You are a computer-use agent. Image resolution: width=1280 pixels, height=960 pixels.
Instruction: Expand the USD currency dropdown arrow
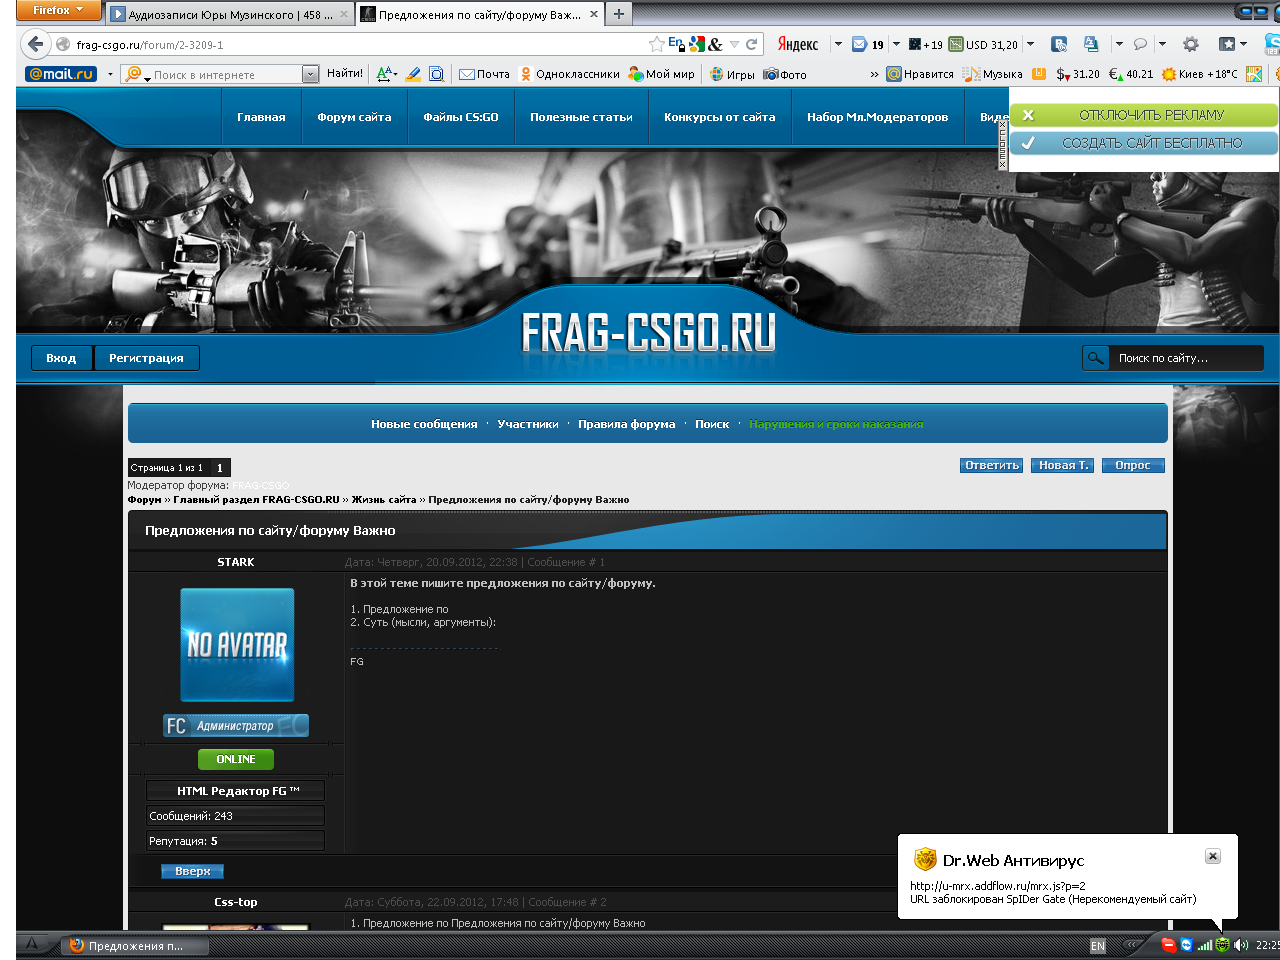pyautogui.click(x=1031, y=44)
